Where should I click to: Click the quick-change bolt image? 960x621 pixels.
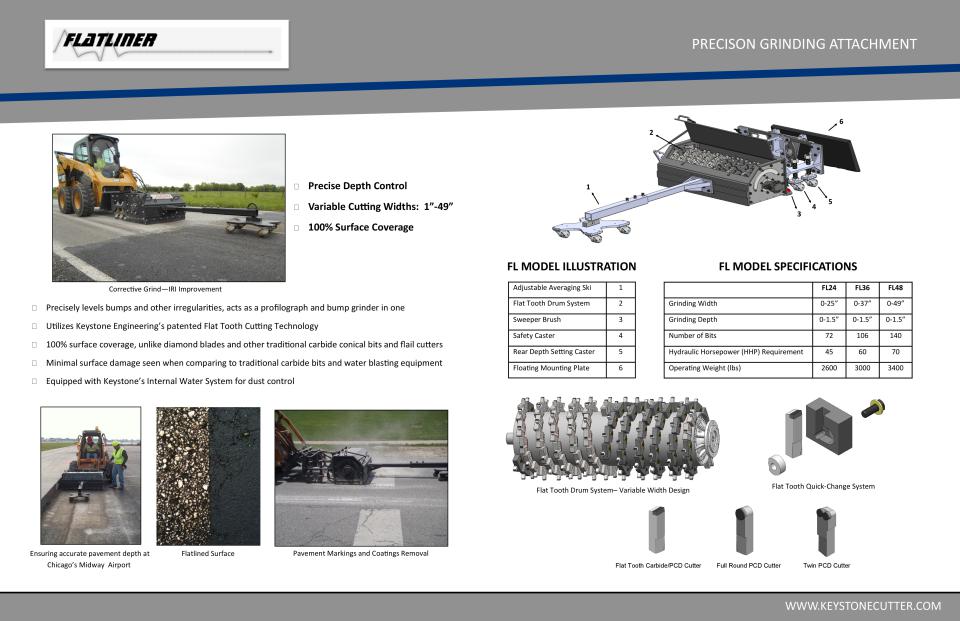873,408
